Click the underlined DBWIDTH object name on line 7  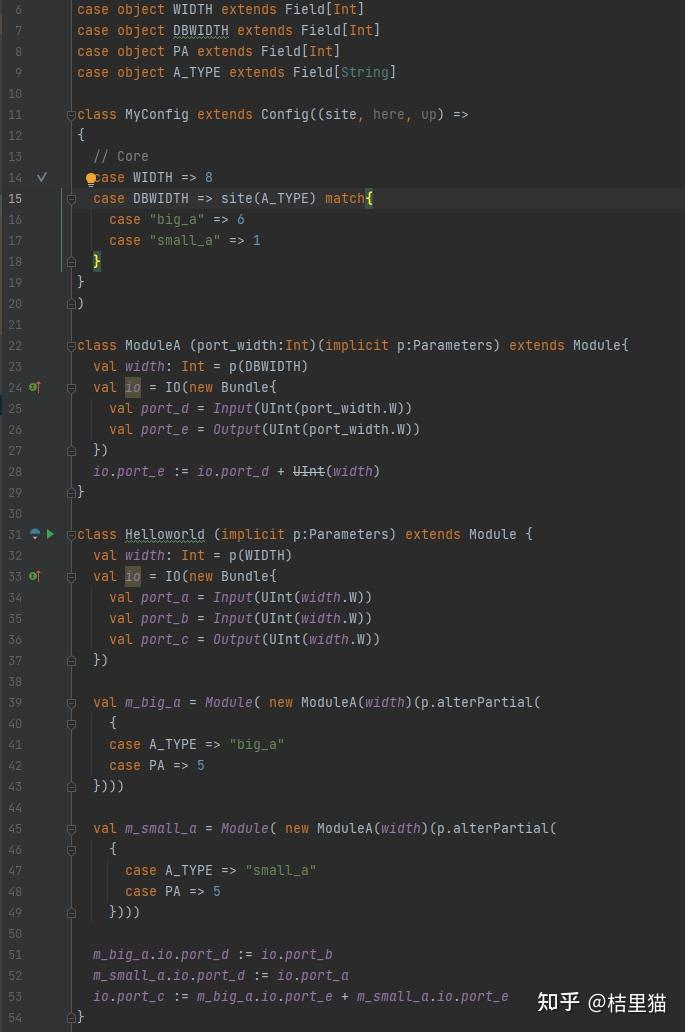pos(201,30)
